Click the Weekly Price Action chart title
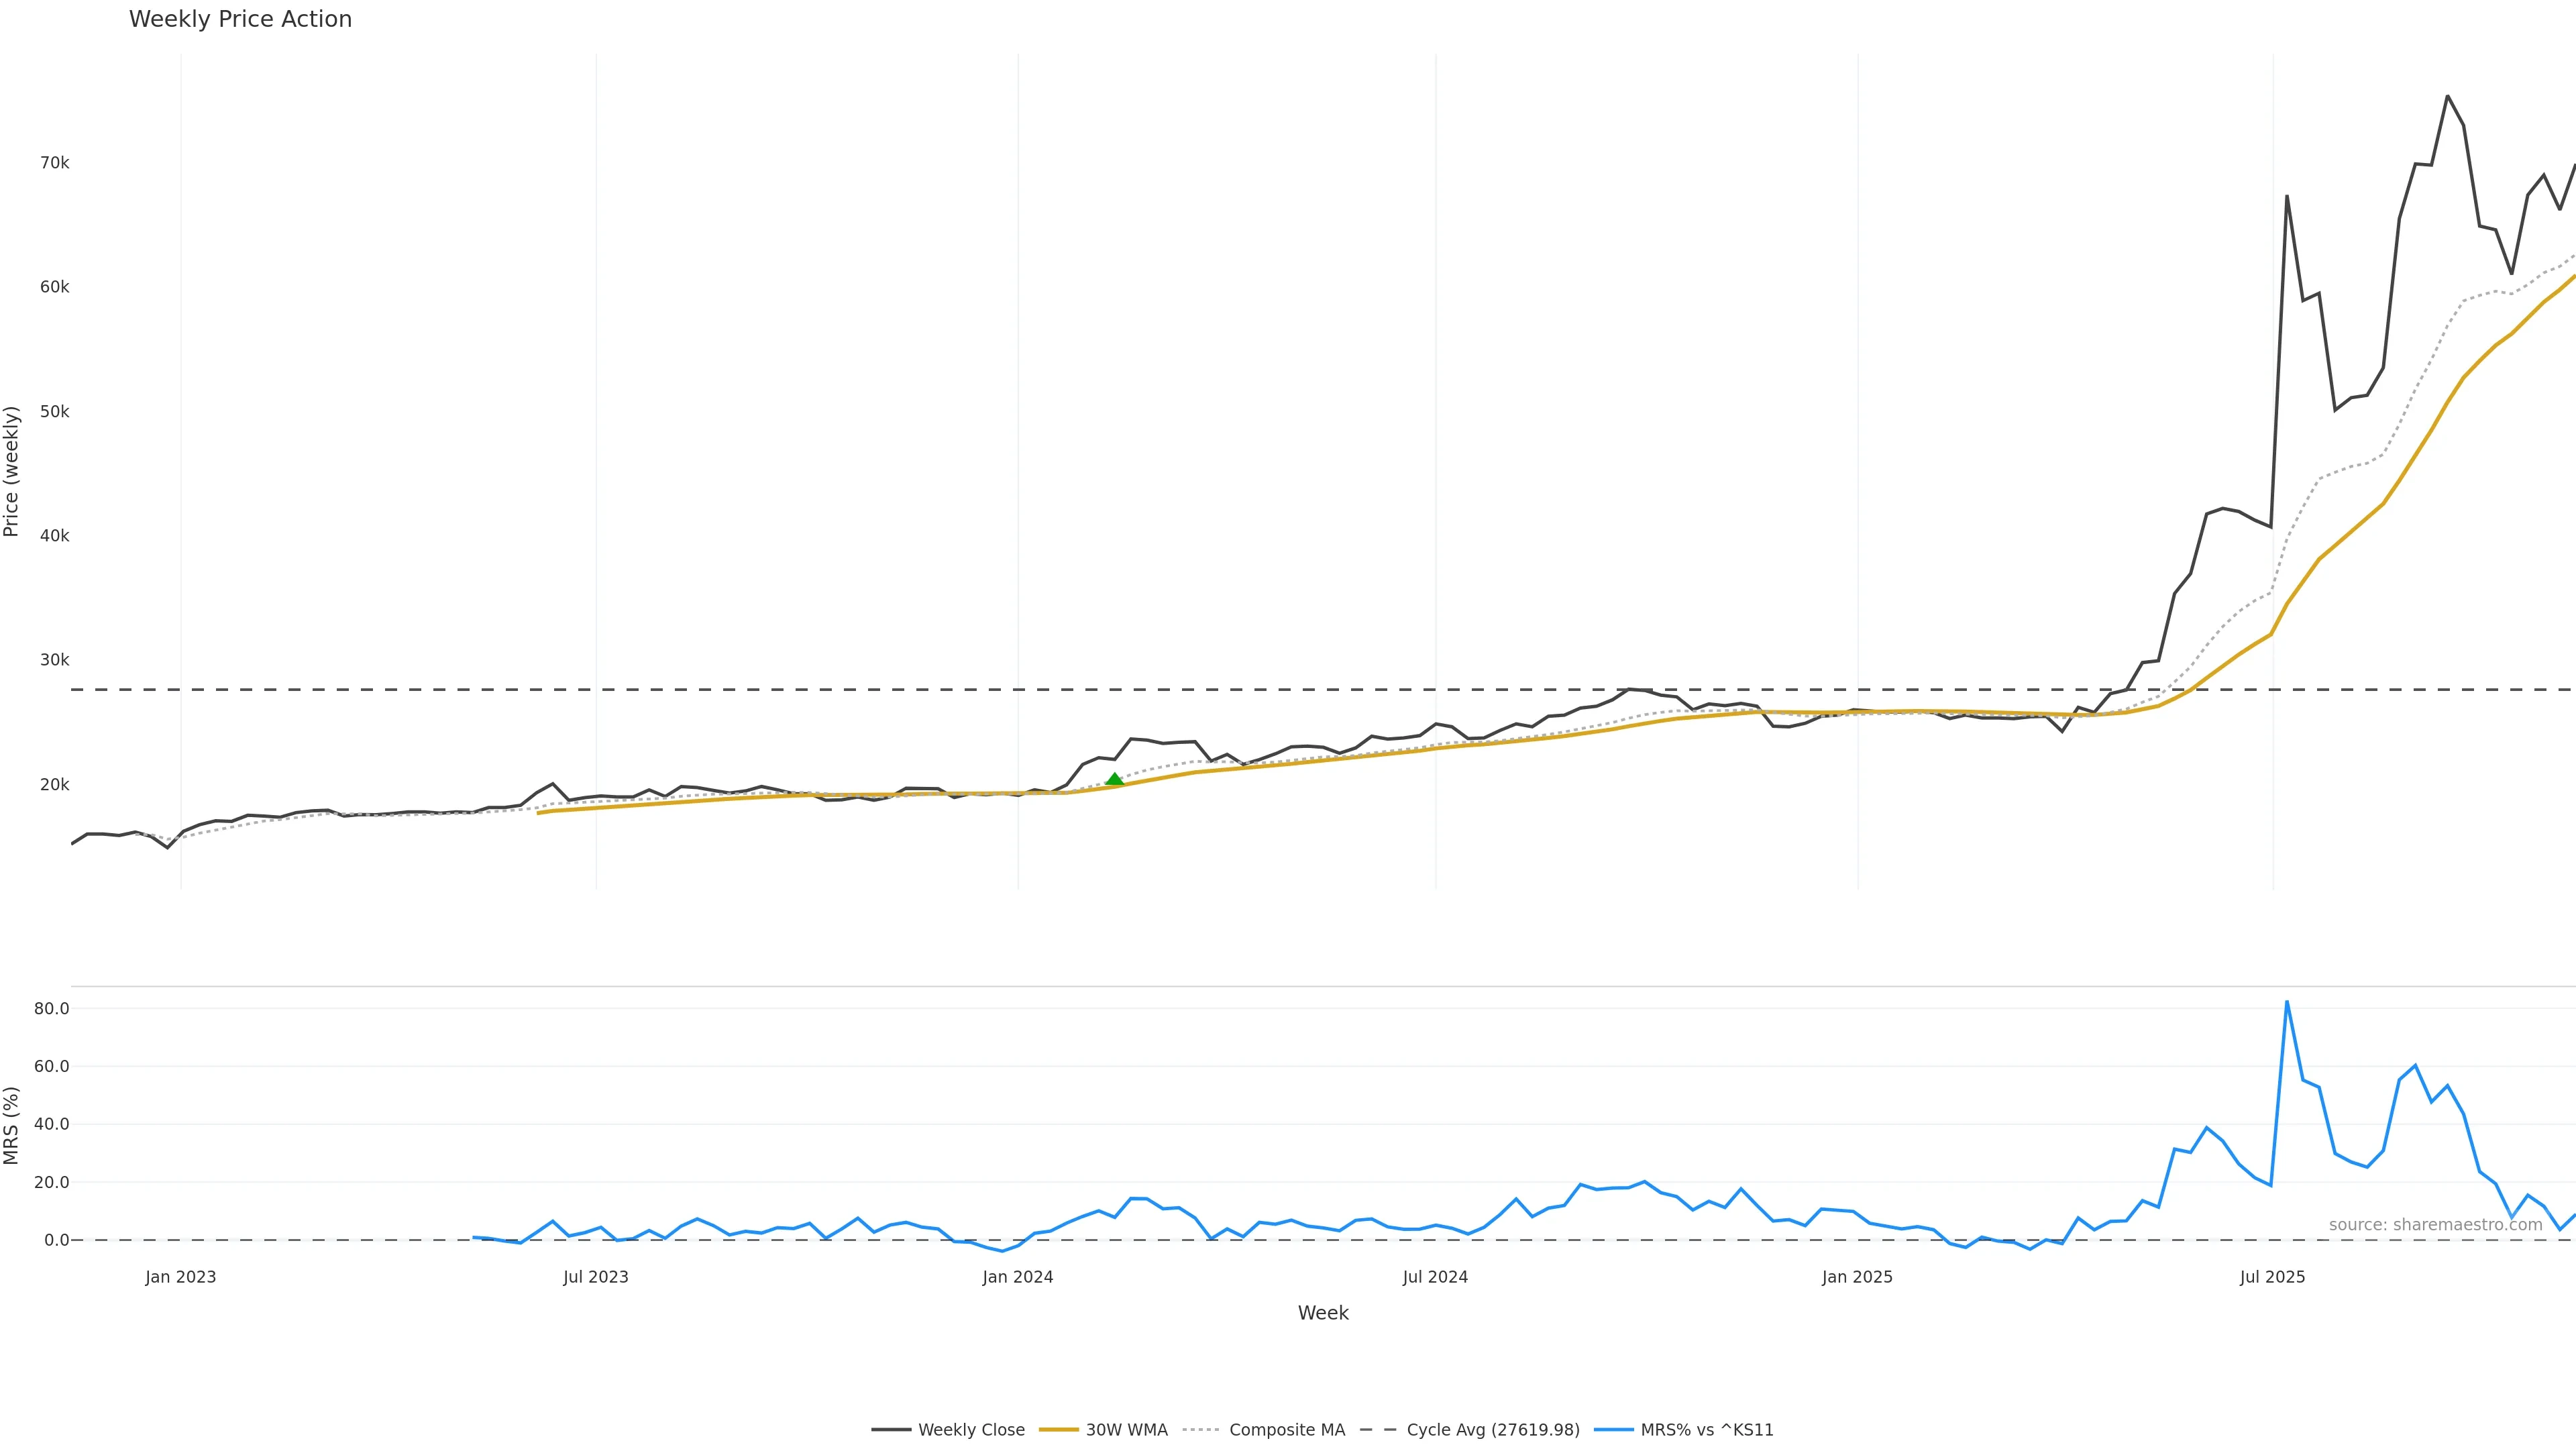 pos(240,19)
